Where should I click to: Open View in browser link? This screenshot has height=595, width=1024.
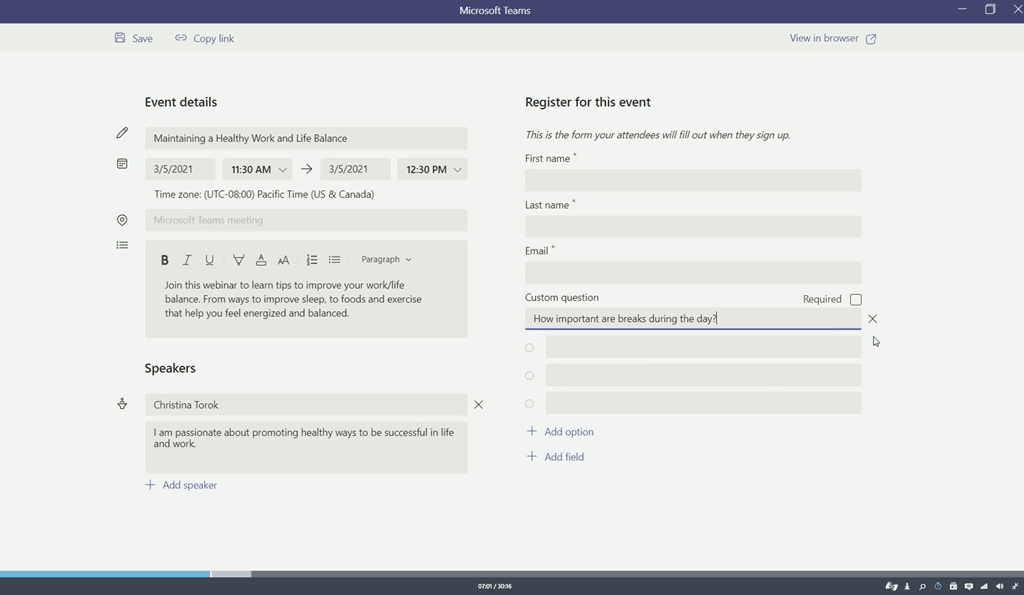click(x=832, y=38)
